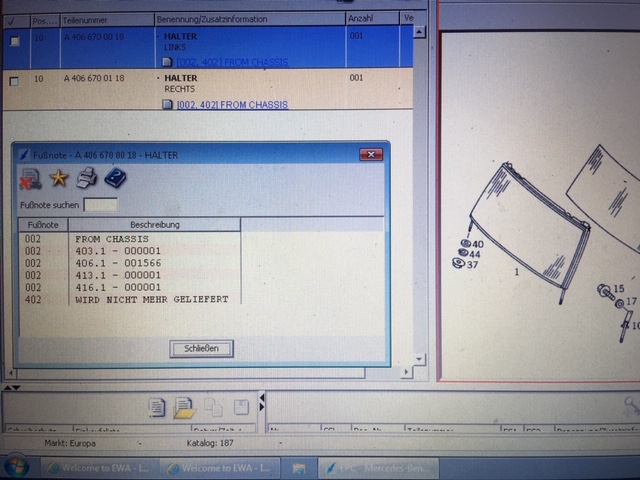Image resolution: width=640 pixels, height=480 pixels.
Task: Click 'Markt: Europa' in status bar
Action: coord(70,443)
